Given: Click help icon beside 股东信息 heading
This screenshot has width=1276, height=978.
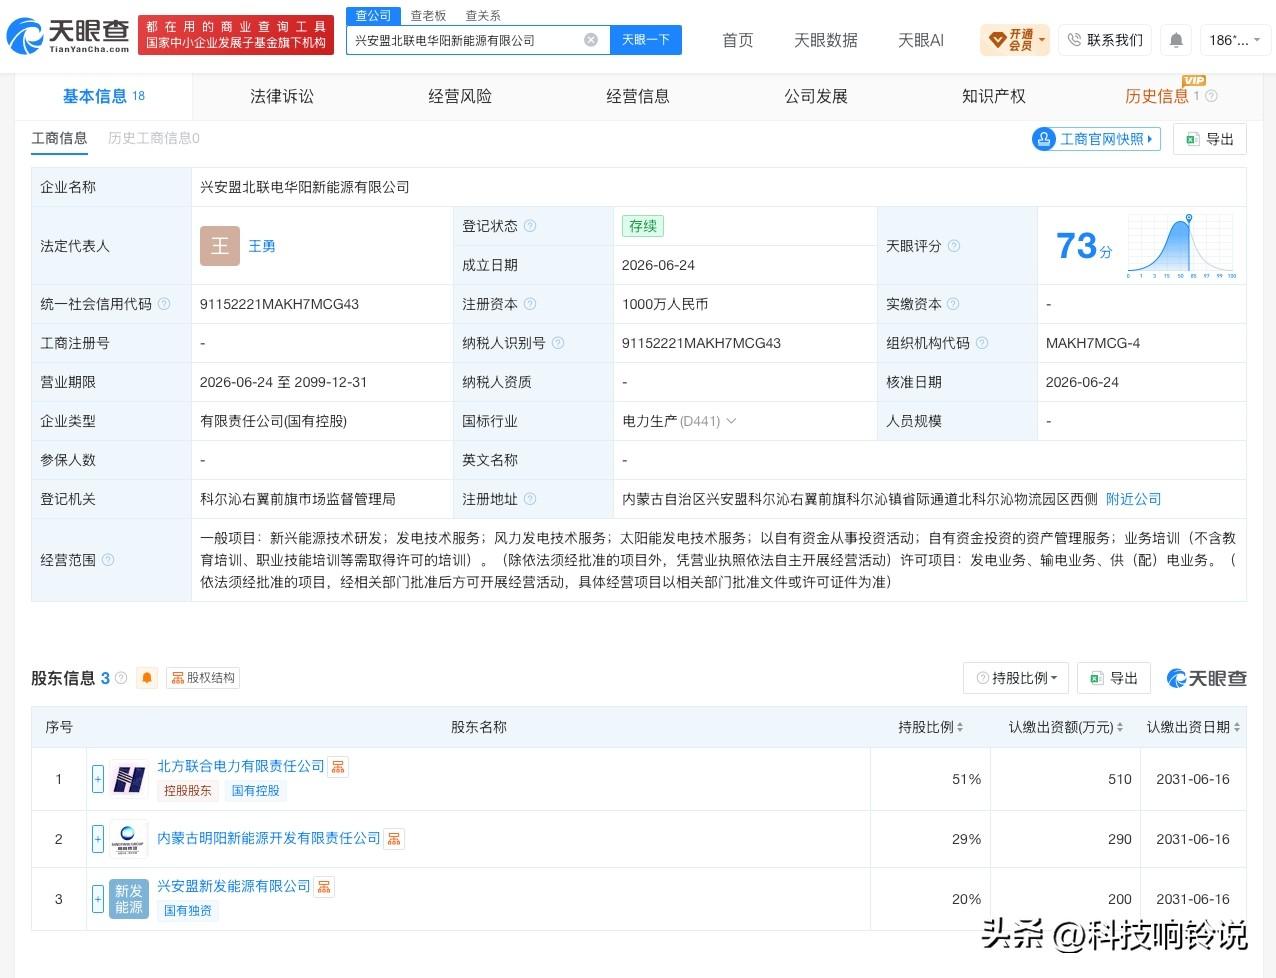Looking at the screenshot, I should tap(121, 678).
